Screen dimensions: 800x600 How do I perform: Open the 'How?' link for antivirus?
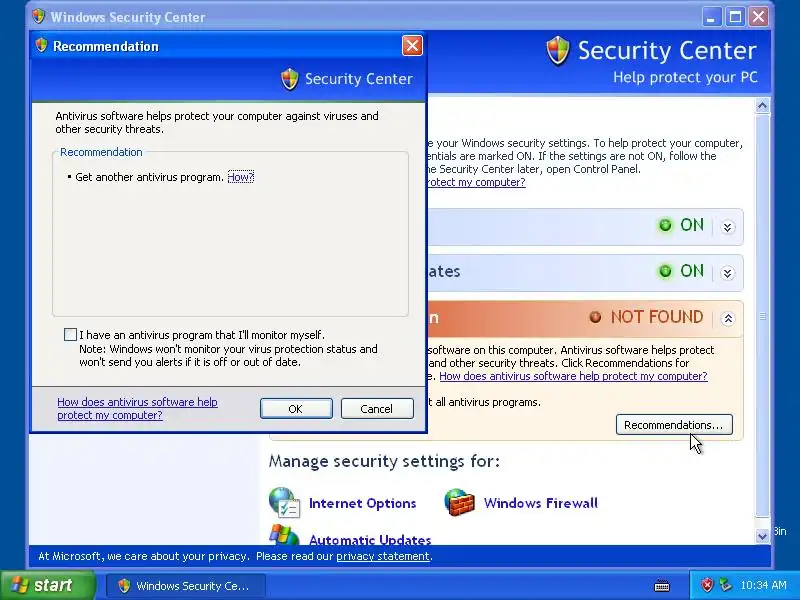pyautogui.click(x=240, y=177)
